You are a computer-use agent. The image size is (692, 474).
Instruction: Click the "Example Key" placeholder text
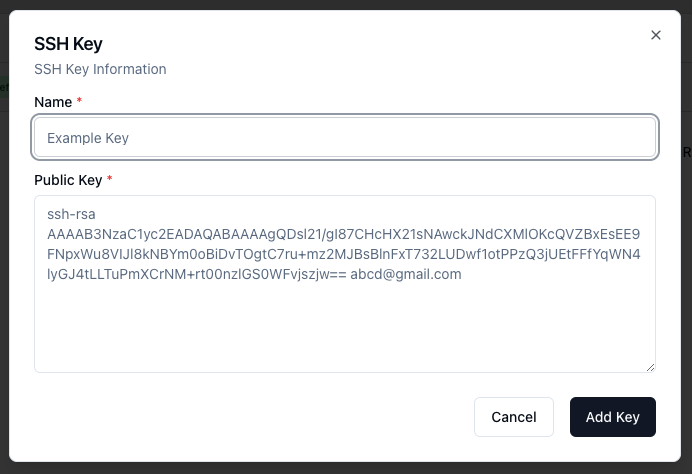[88, 138]
